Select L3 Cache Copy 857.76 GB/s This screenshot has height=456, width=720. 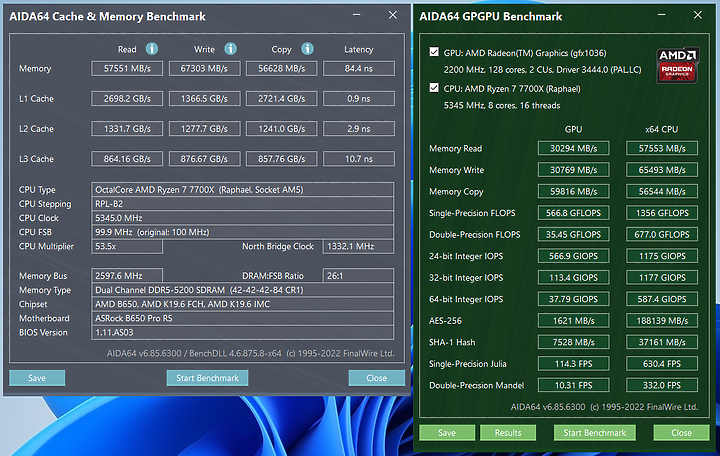(281, 159)
